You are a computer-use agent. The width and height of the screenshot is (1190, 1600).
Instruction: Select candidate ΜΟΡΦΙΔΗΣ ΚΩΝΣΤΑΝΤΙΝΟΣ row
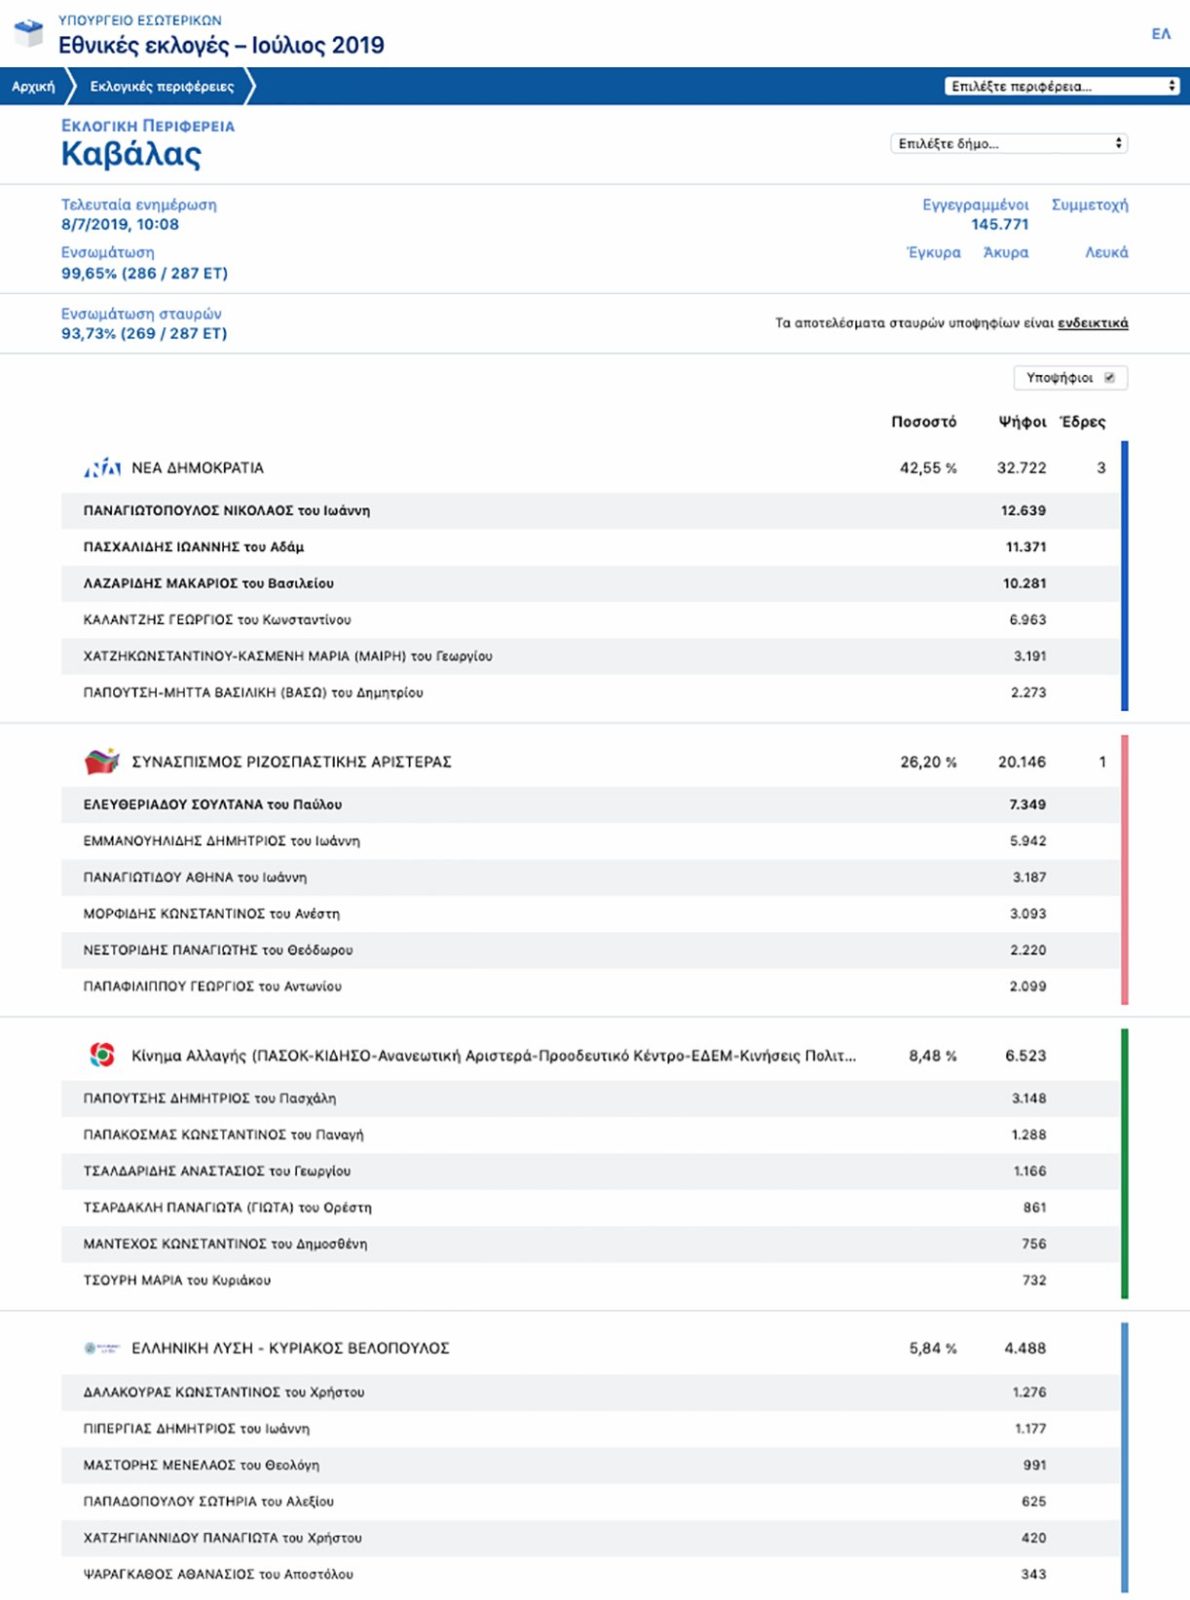coord(590,914)
